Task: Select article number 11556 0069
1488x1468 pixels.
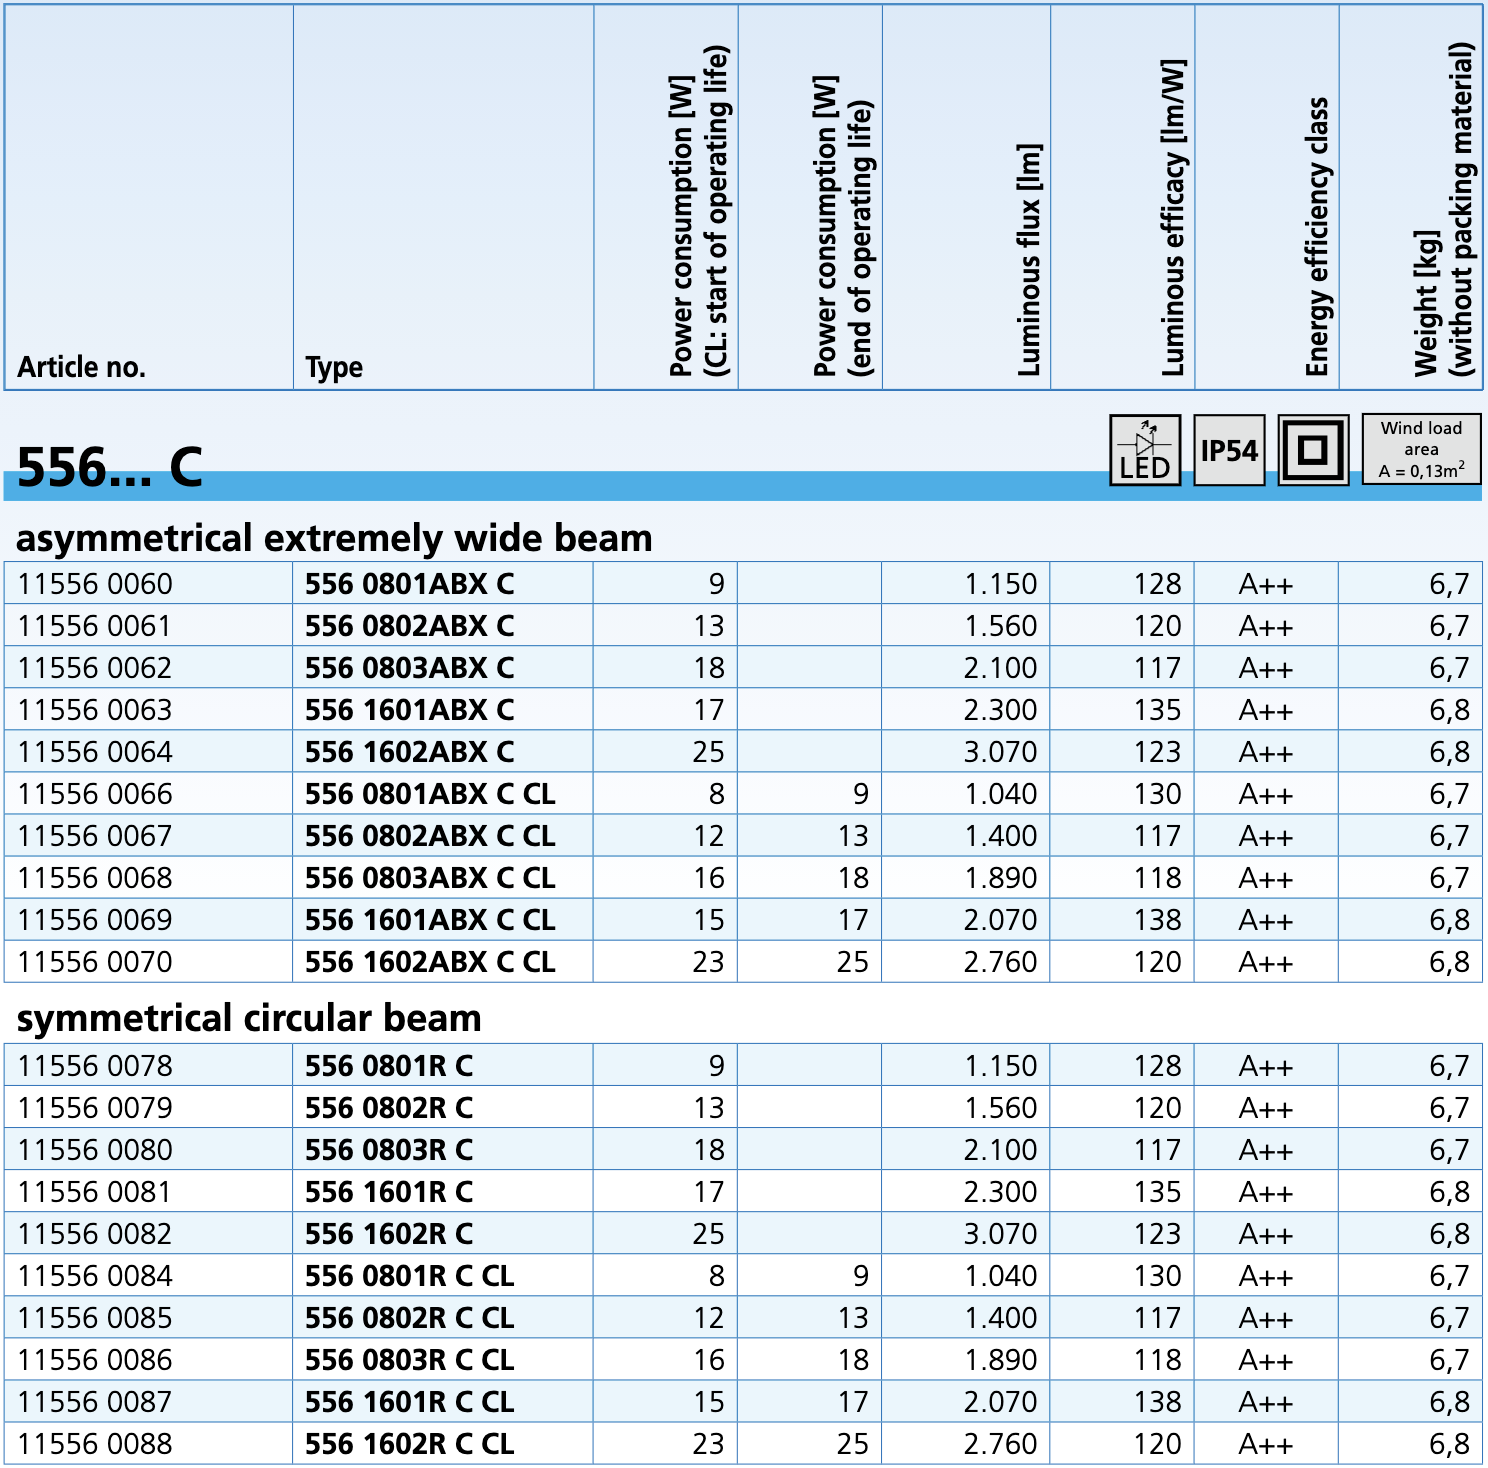Action: point(95,920)
